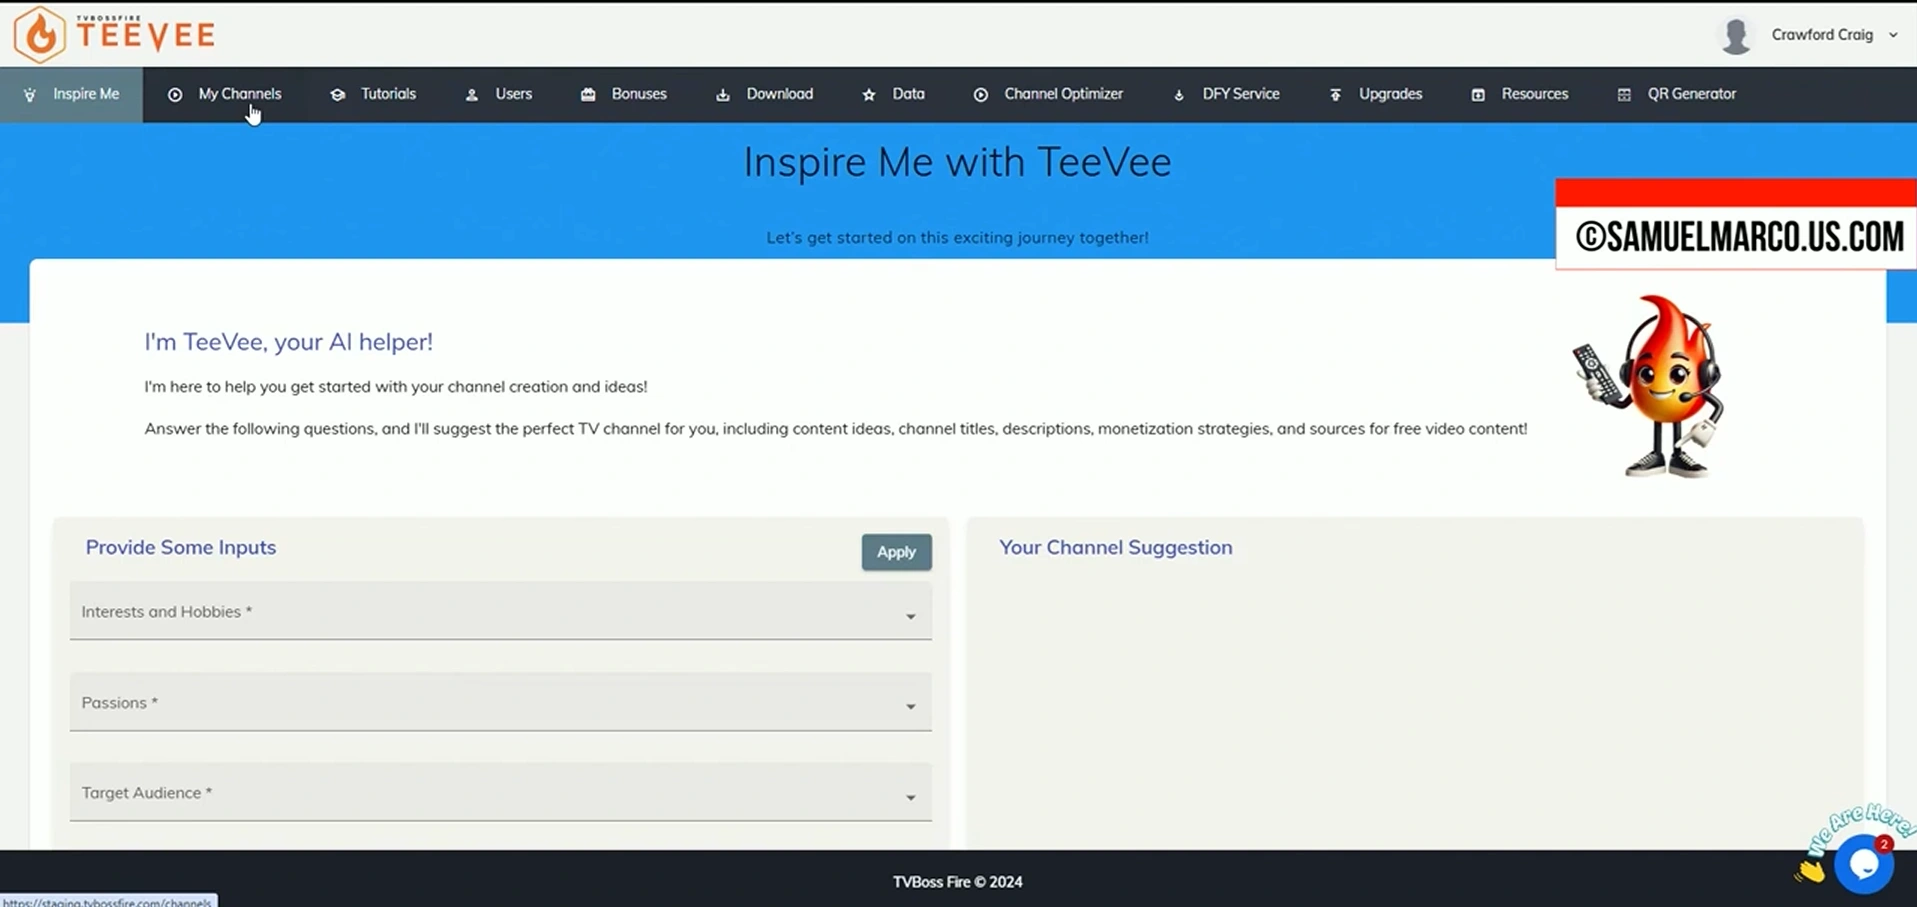
Task: Click the QR Generator grid icon
Action: pyautogui.click(x=1624, y=95)
